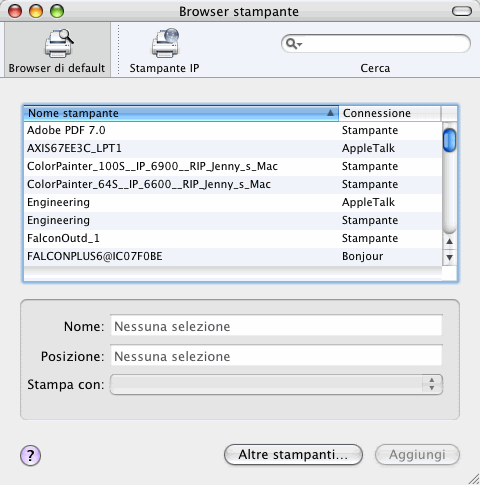
Task: Select the Browser di default toolbar icon
Action: click(x=57, y=50)
